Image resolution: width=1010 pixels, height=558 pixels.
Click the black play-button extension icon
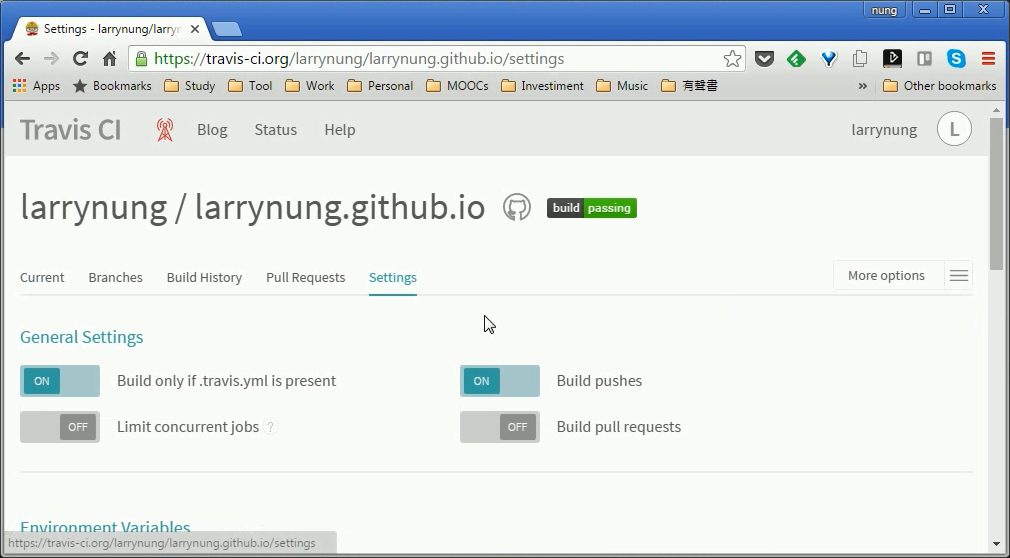892,59
